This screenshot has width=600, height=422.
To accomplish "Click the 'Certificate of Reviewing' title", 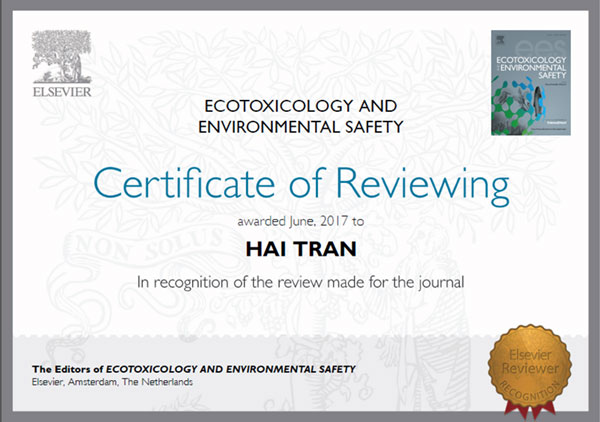I will pyautogui.click(x=301, y=186).
